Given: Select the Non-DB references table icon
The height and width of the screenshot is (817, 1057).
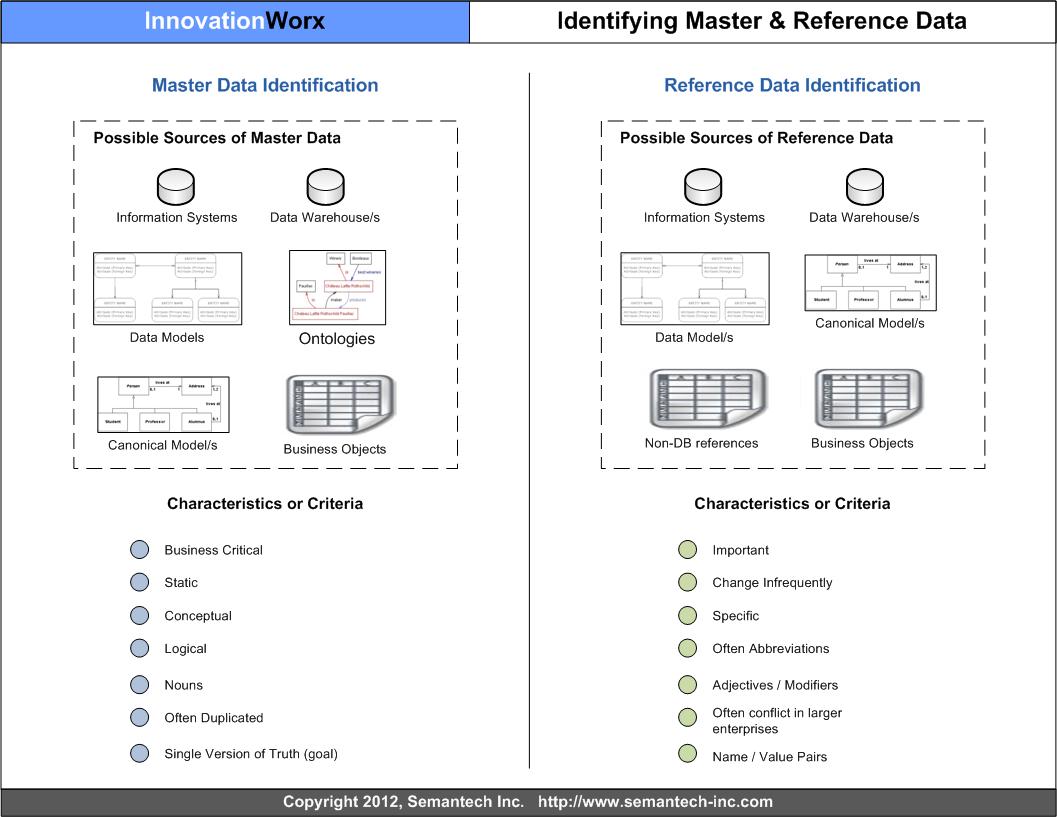Looking at the screenshot, I should coord(706,398).
